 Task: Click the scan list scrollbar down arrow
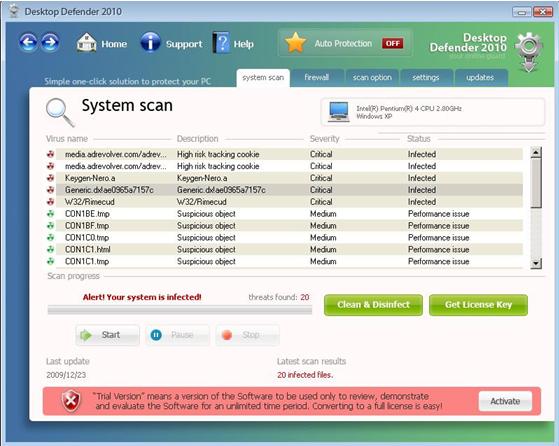[536, 264]
